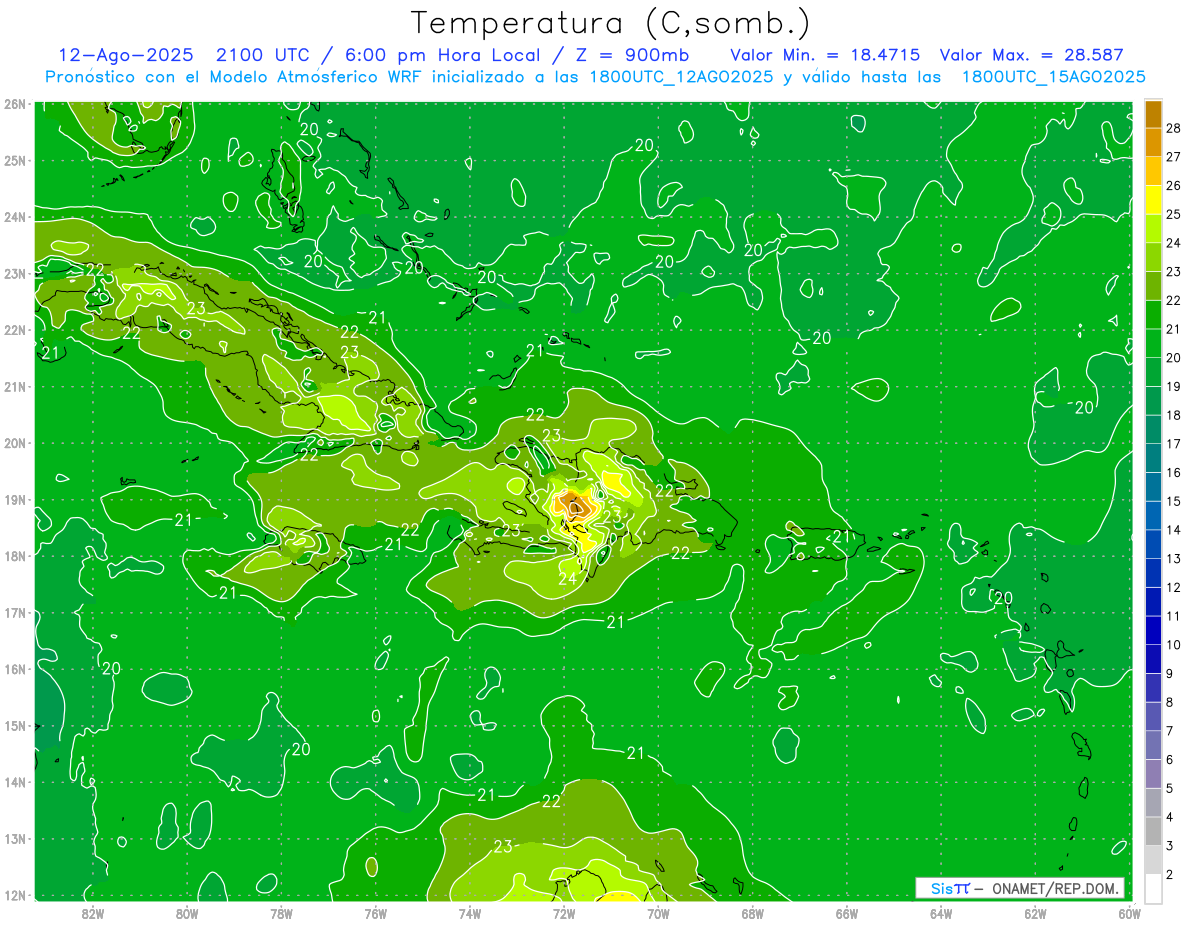Click the 'Valor Max. = 28.587' text
The image size is (1200, 927).
coord(1032,56)
